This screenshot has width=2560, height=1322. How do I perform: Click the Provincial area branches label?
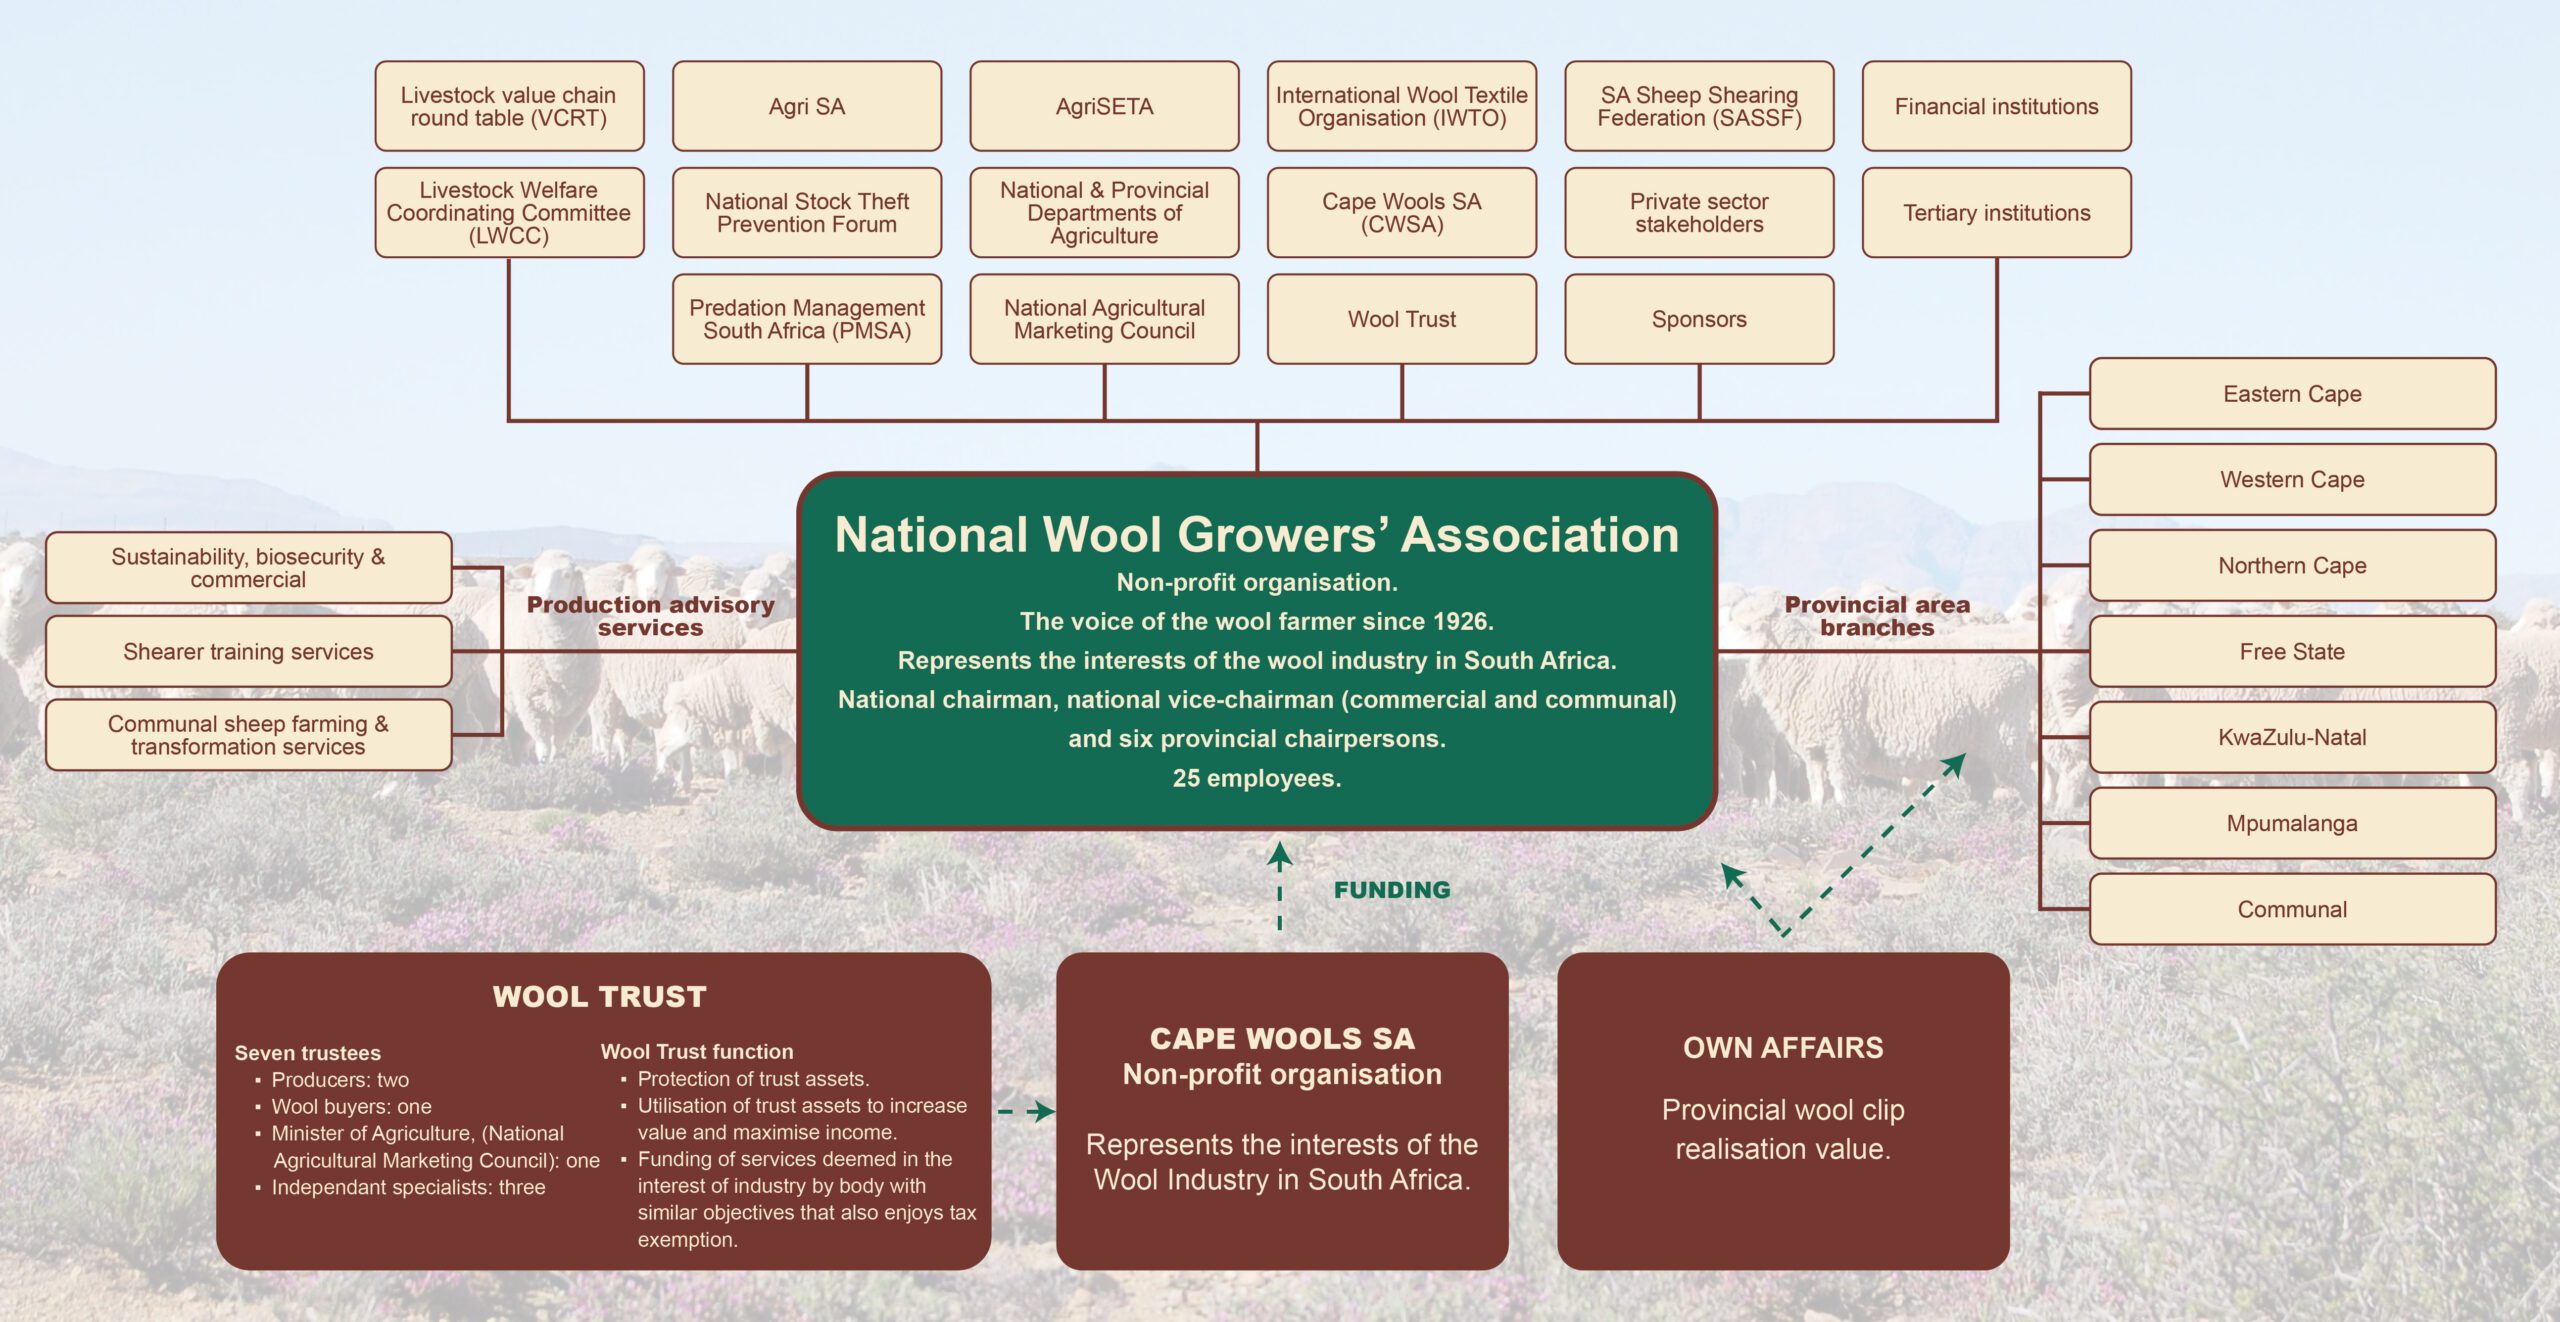tap(1877, 616)
